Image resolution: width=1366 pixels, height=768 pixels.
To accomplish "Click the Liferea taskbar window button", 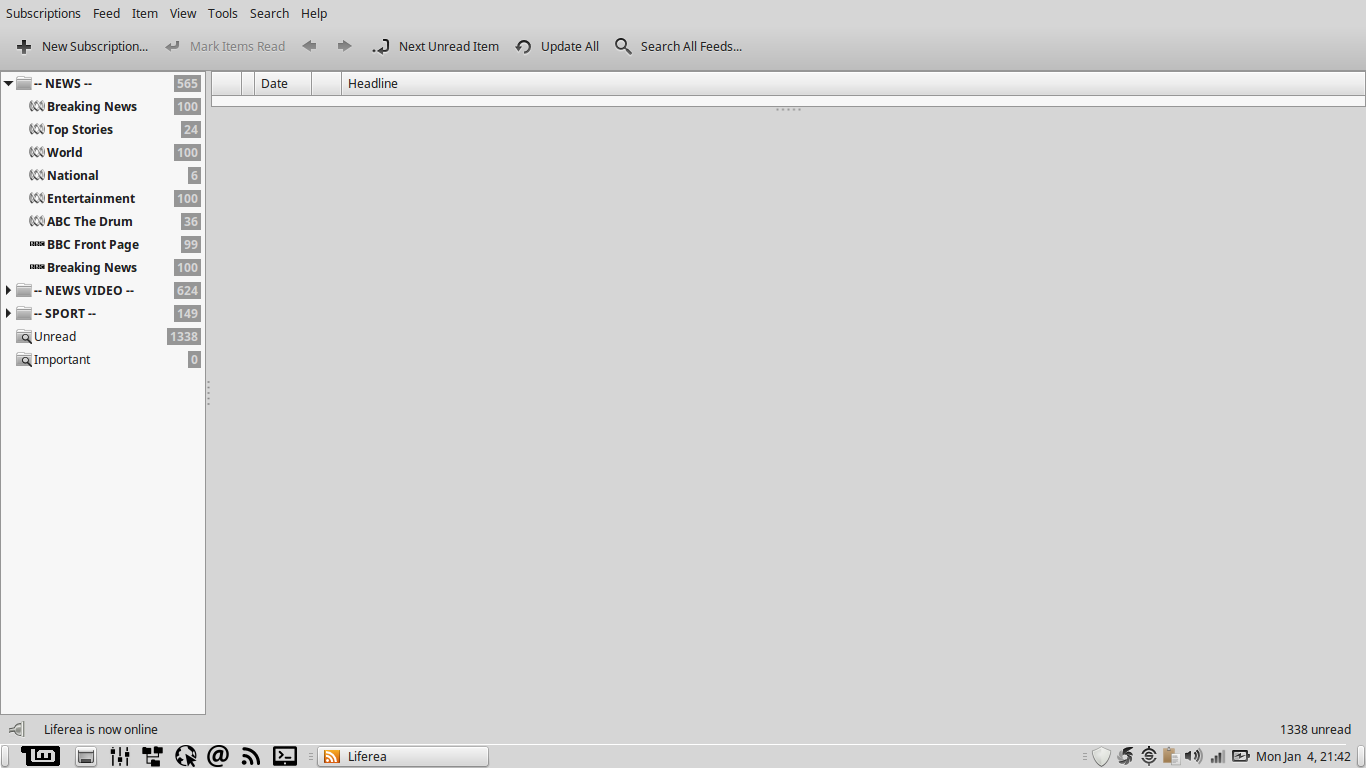I will [x=403, y=756].
